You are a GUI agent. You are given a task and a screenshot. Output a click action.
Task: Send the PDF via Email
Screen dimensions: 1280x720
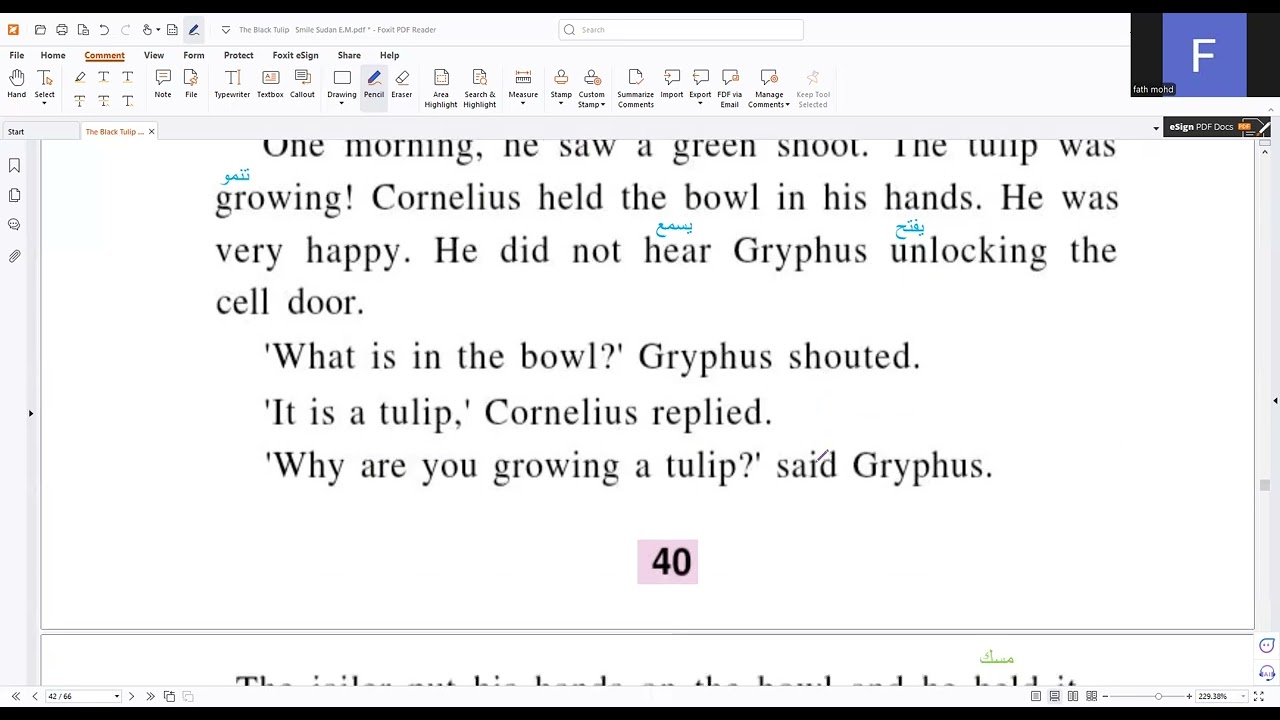[x=730, y=89]
